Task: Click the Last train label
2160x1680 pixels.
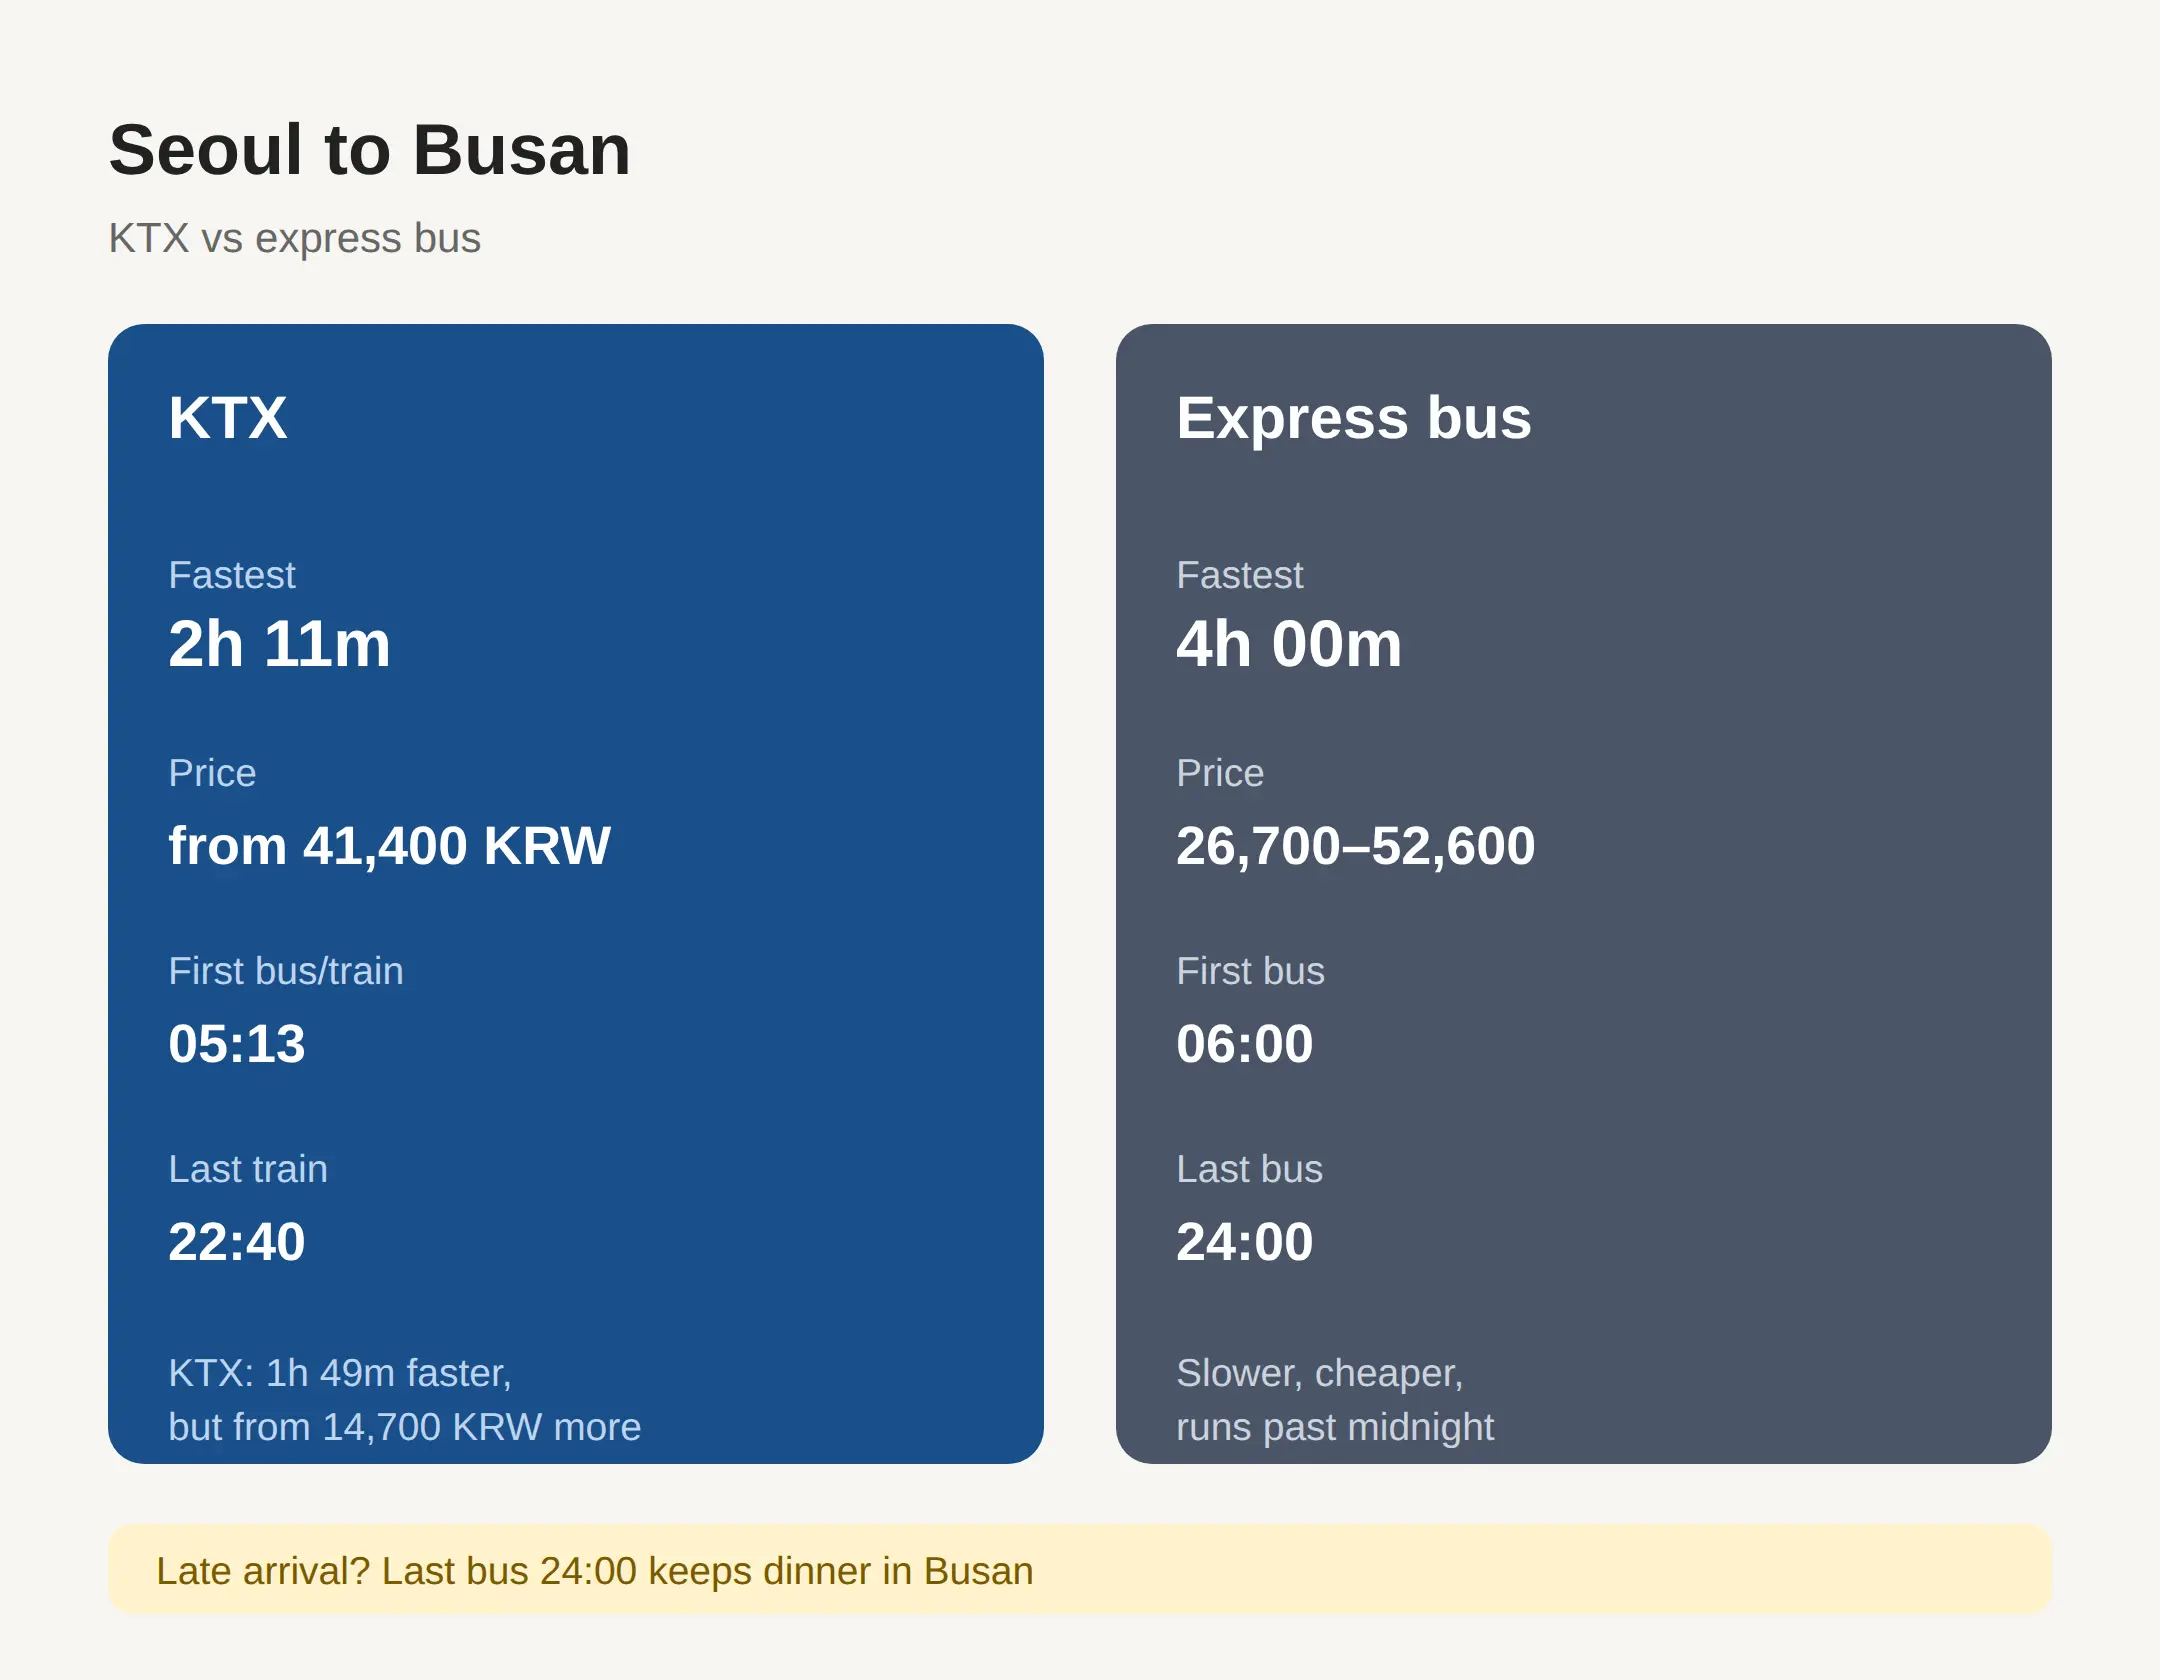Action: [x=248, y=1169]
